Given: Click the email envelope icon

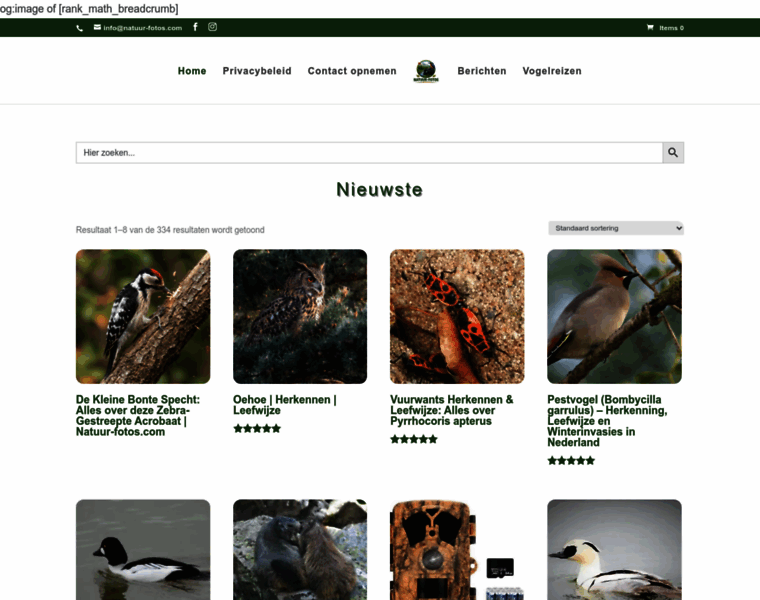Looking at the screenshot, I should click(x=97, y=27).
